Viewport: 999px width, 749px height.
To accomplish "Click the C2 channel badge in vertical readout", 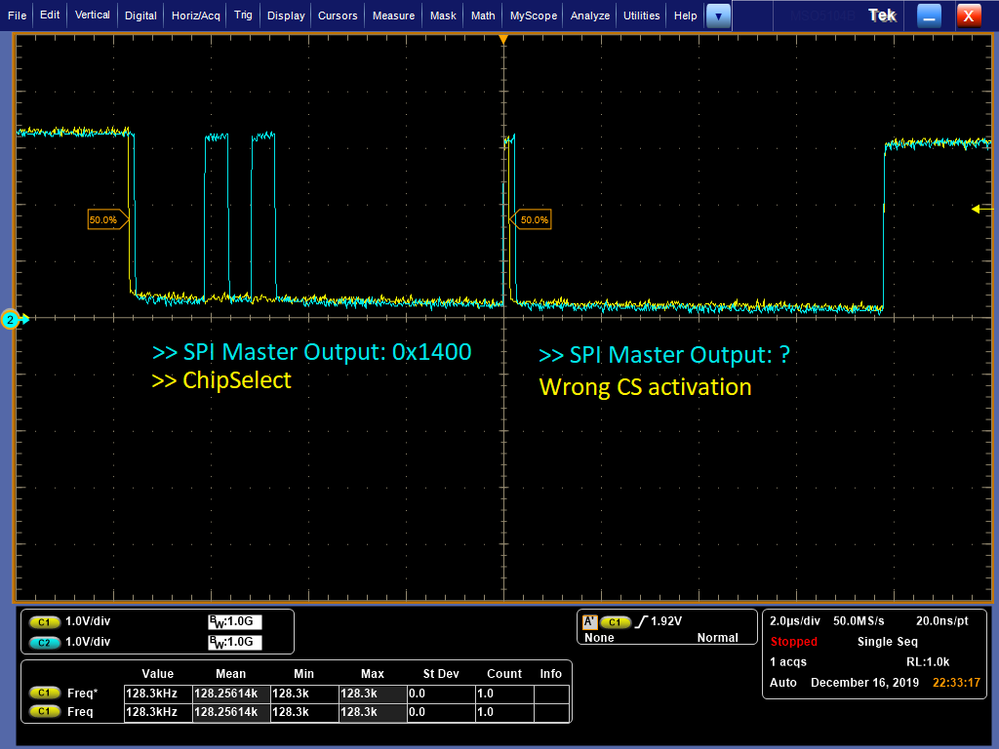I will point(45,643).
